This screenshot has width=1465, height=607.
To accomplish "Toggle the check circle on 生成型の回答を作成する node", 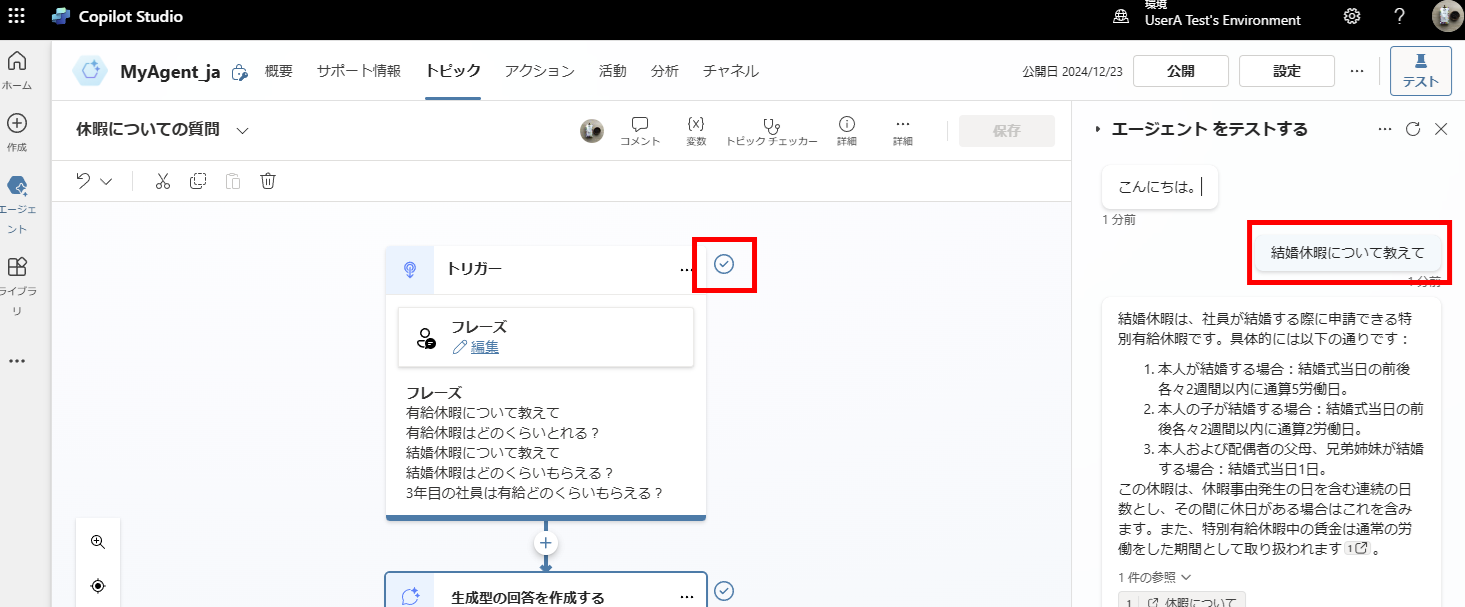I will (x=725, y=591).
